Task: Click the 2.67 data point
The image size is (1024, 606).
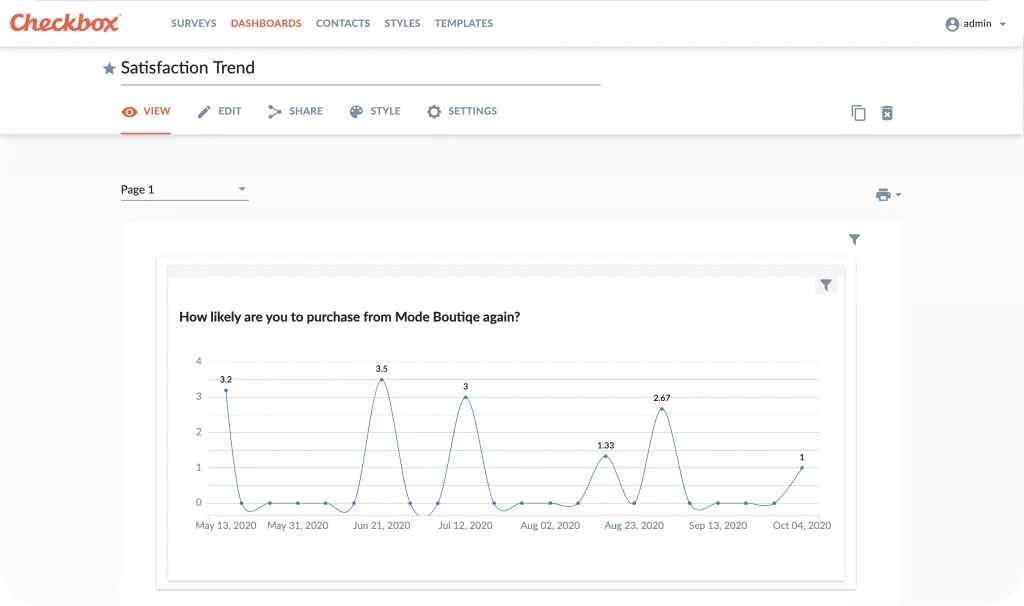Action: 662,409
